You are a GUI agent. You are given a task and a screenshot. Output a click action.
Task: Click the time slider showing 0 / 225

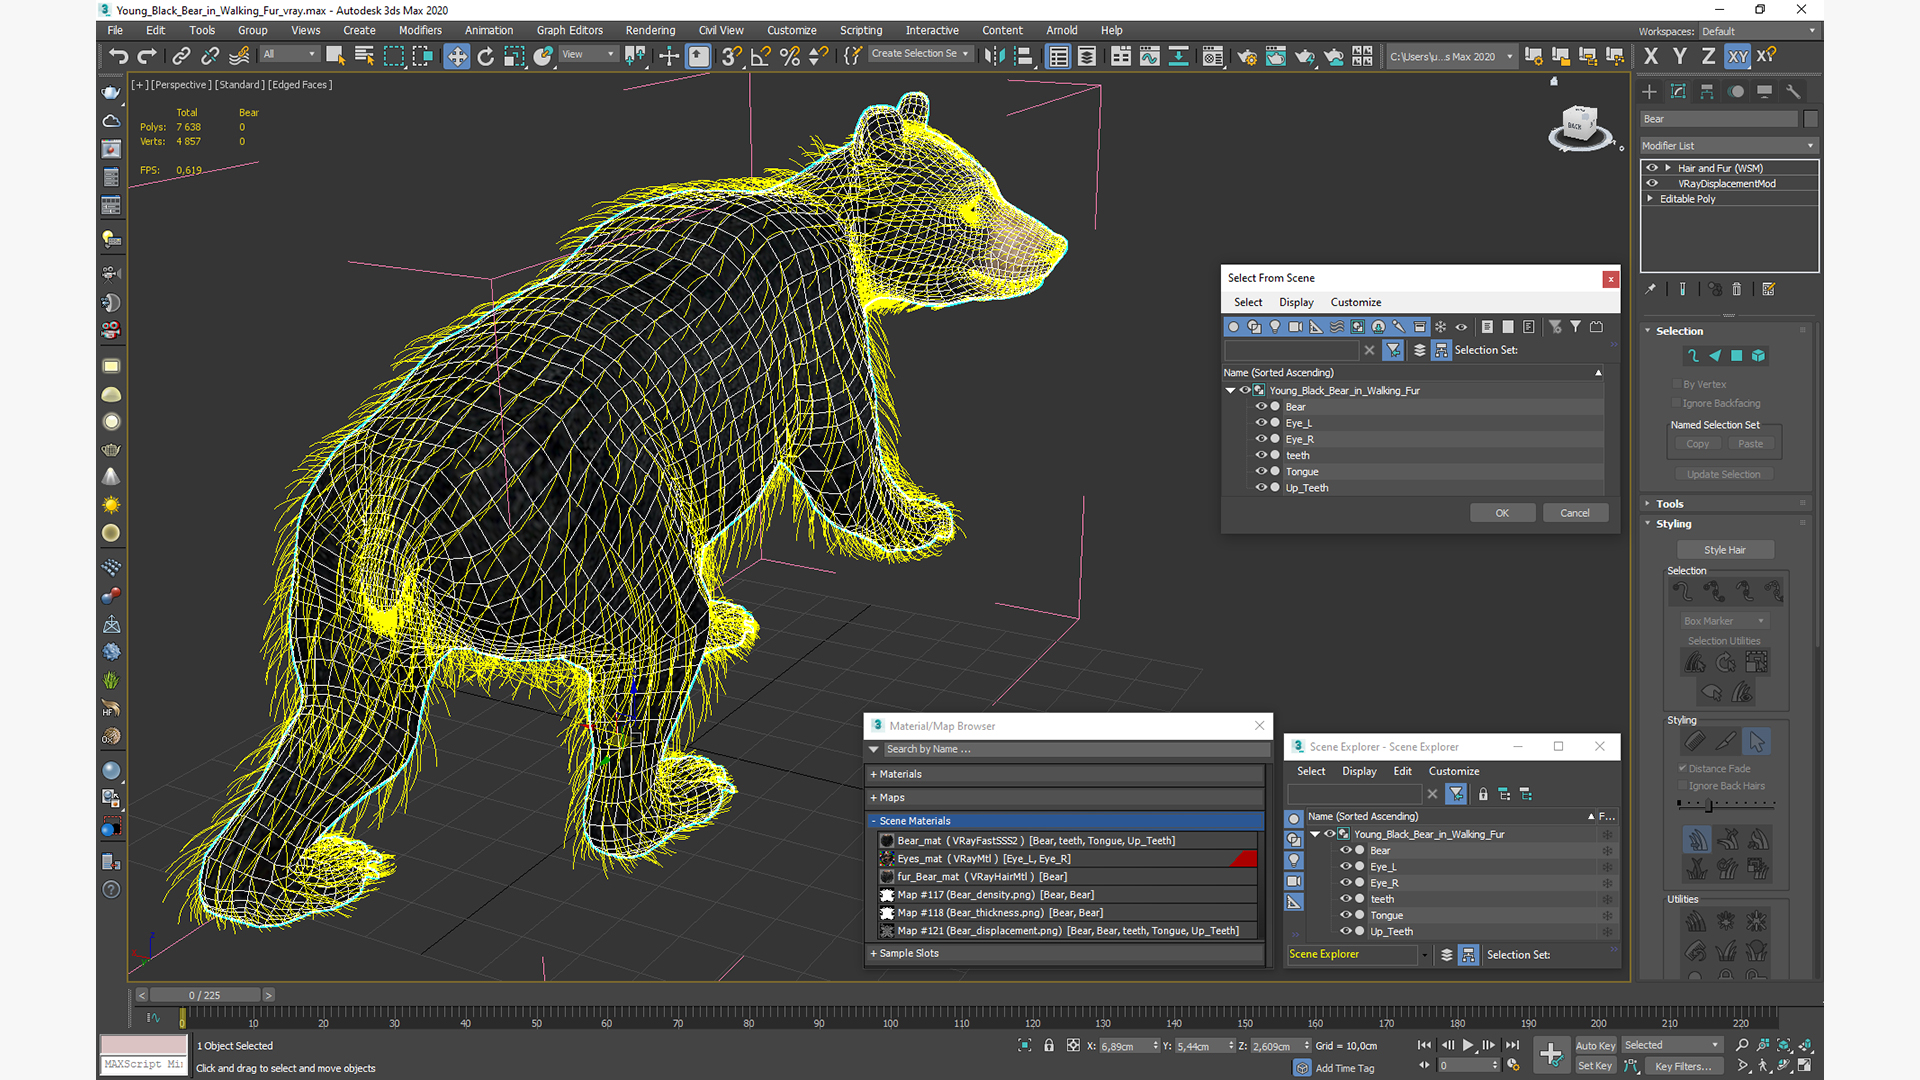(205, 995)
